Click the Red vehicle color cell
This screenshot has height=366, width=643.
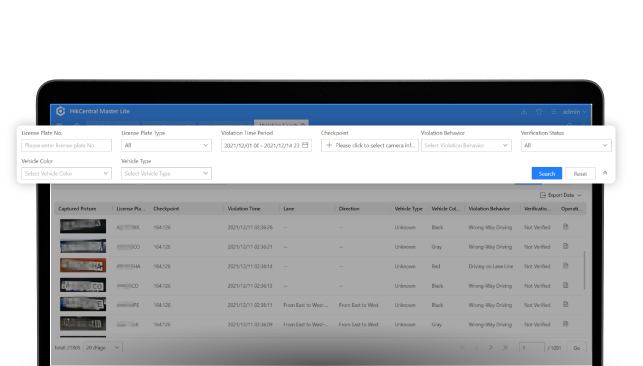click(x=436, y=266)
